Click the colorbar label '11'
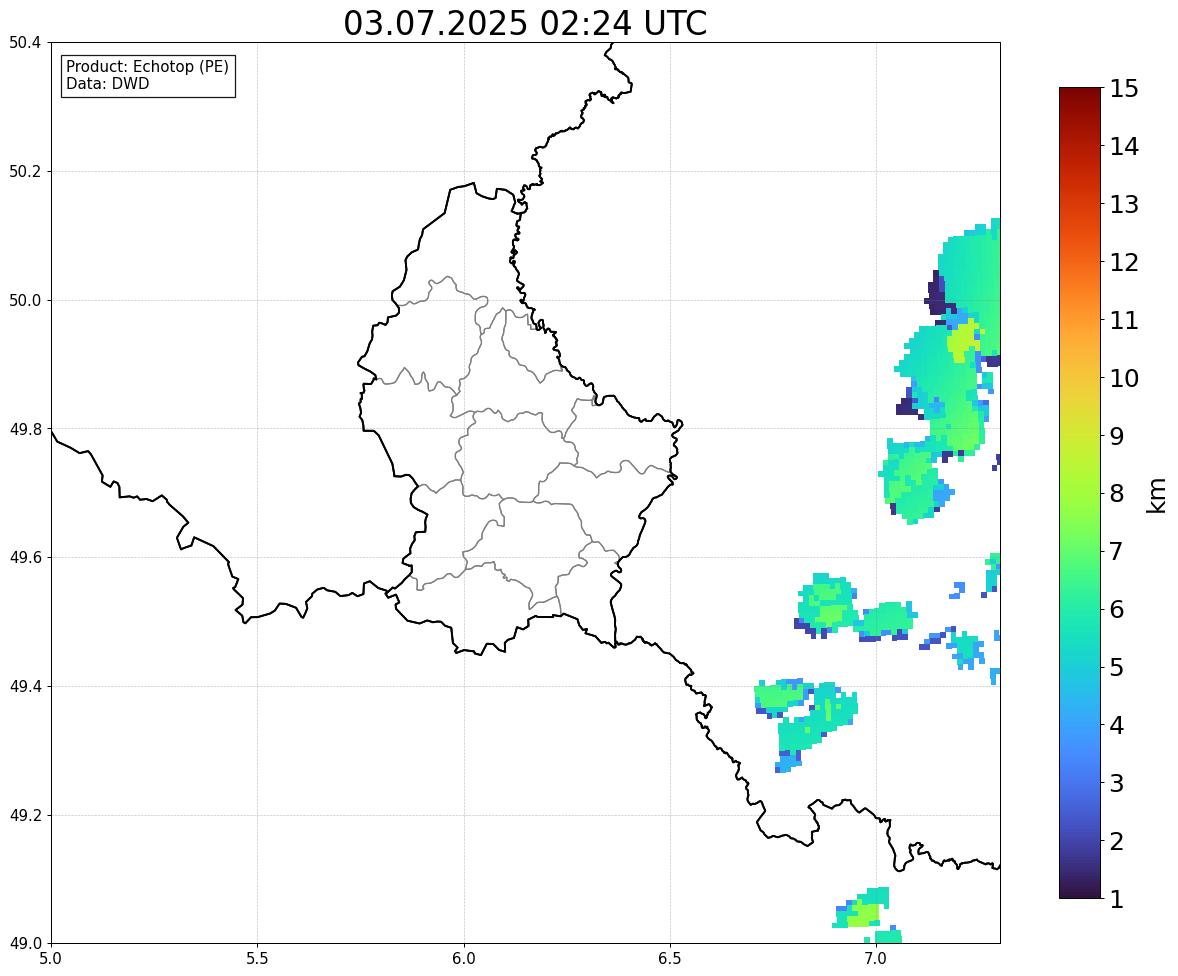The image size is (1178, 976). click(1124, 320)
